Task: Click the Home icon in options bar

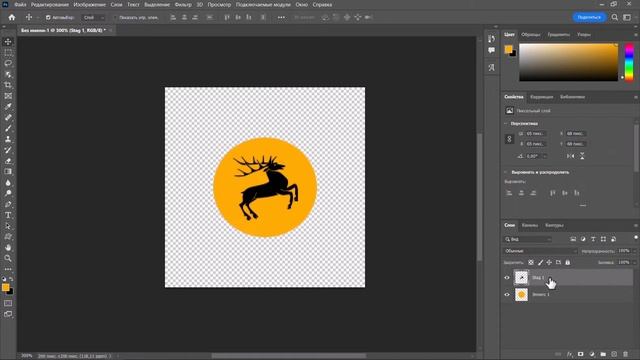Action: pos(12,17)
